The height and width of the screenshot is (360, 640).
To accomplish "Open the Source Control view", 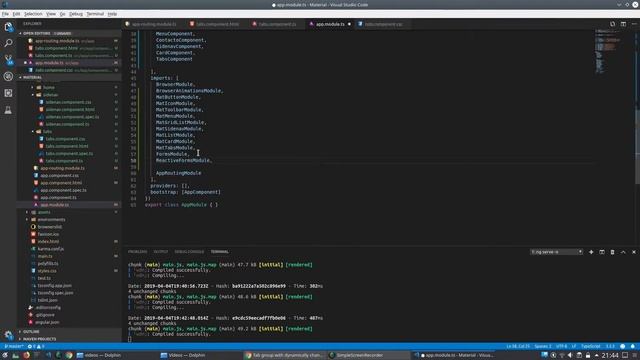I will point(8,60).
